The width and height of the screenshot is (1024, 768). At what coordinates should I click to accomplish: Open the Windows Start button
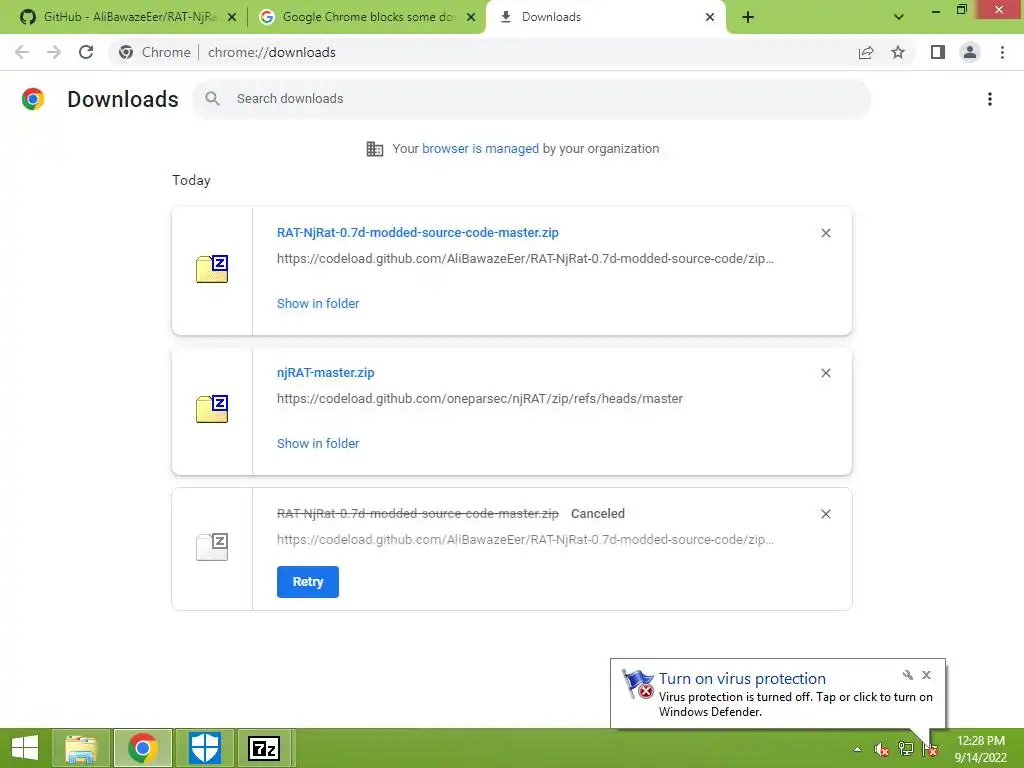click(25, 748)
